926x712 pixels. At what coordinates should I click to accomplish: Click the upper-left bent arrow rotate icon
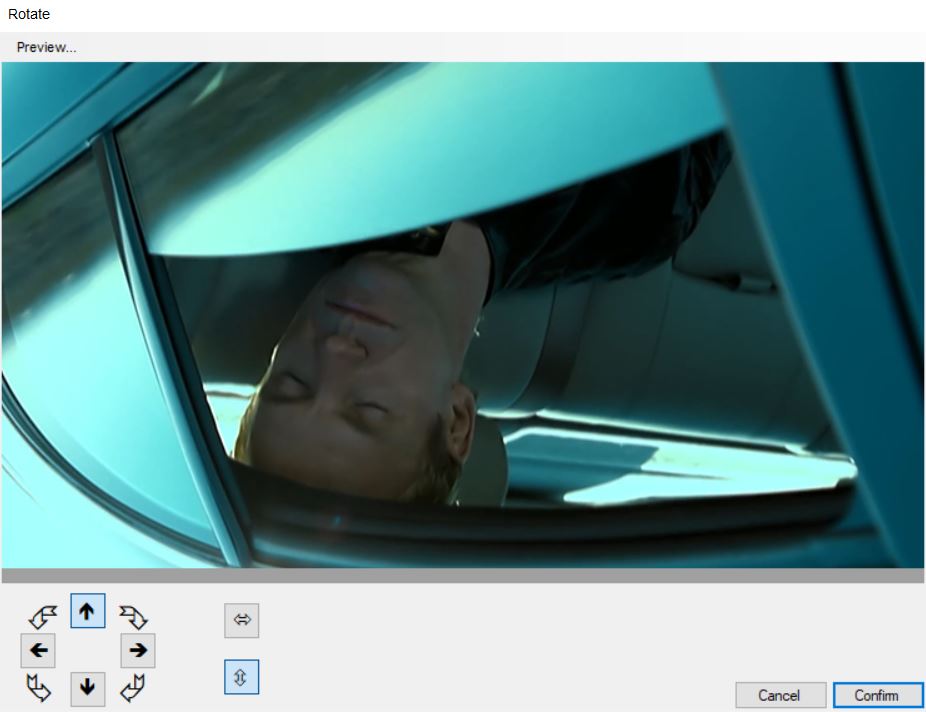[43, 617]
